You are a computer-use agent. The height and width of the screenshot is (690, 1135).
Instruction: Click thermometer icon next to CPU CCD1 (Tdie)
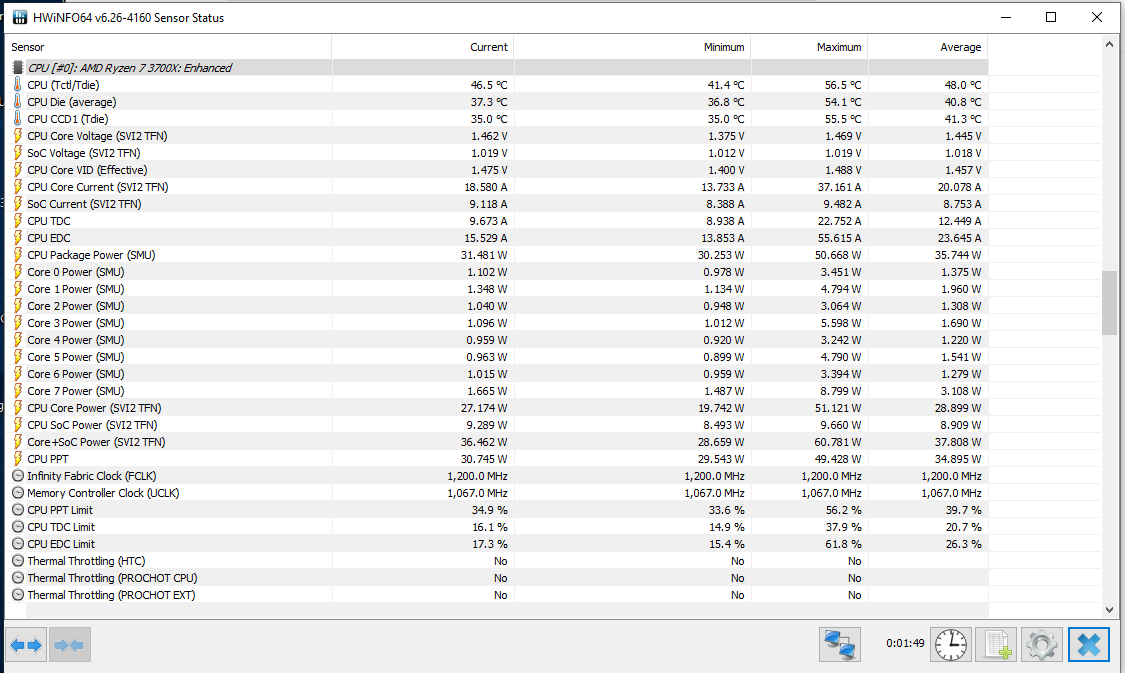click(18, 119)
